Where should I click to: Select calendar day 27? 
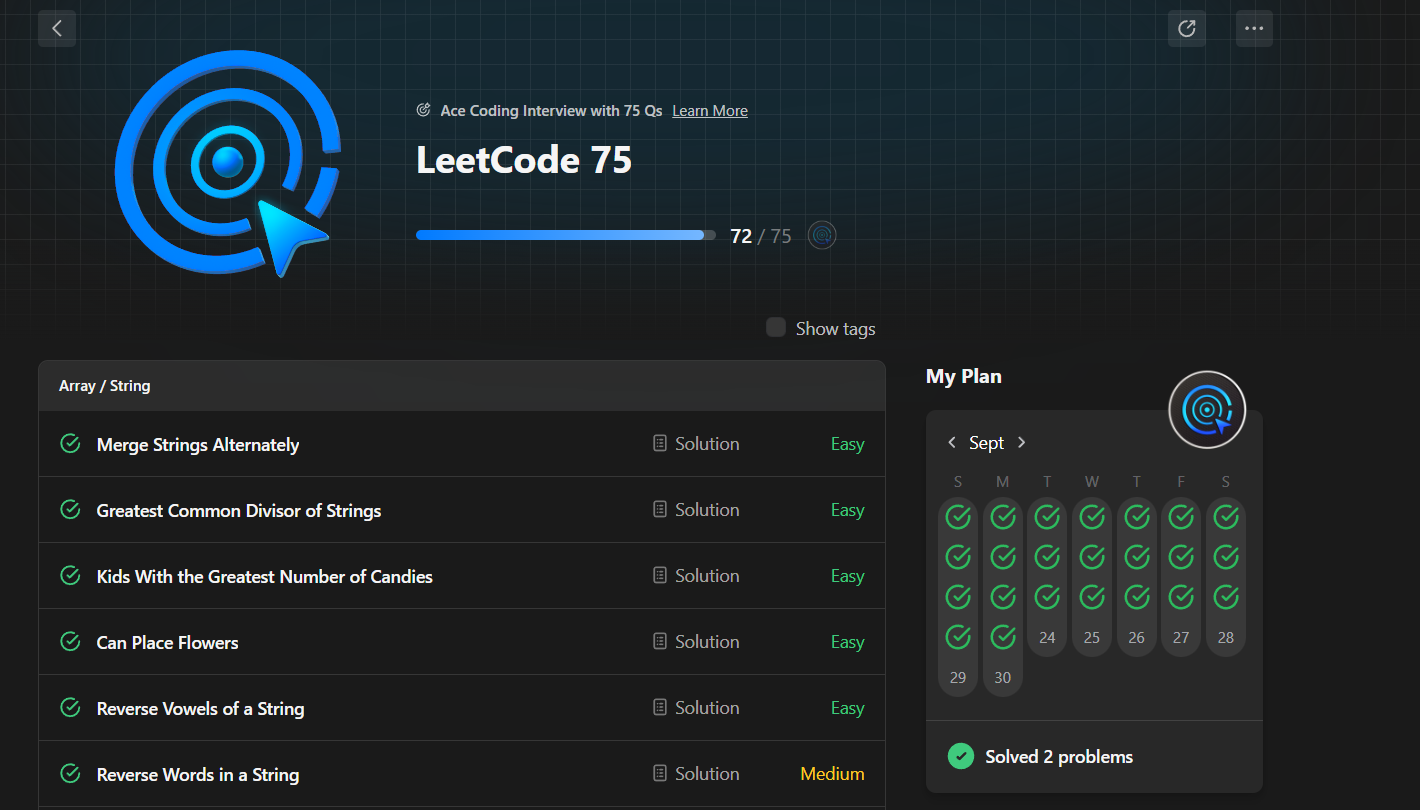(1181, 637)
